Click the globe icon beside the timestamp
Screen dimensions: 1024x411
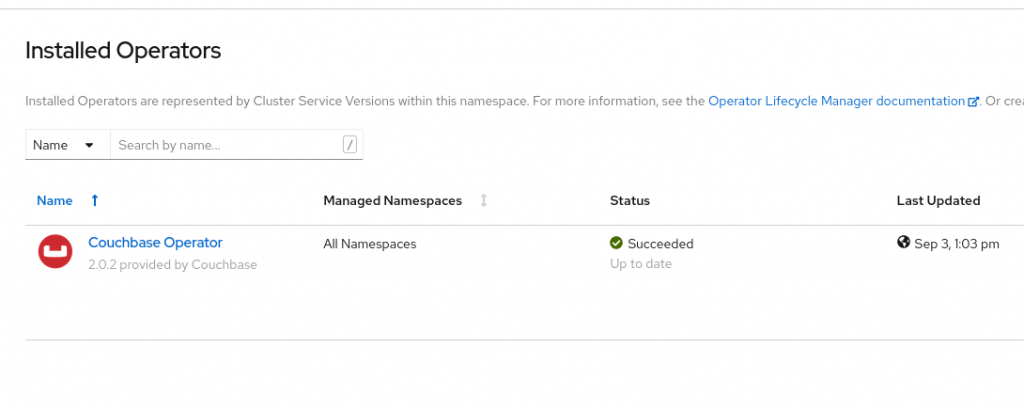tap(903, 243)
